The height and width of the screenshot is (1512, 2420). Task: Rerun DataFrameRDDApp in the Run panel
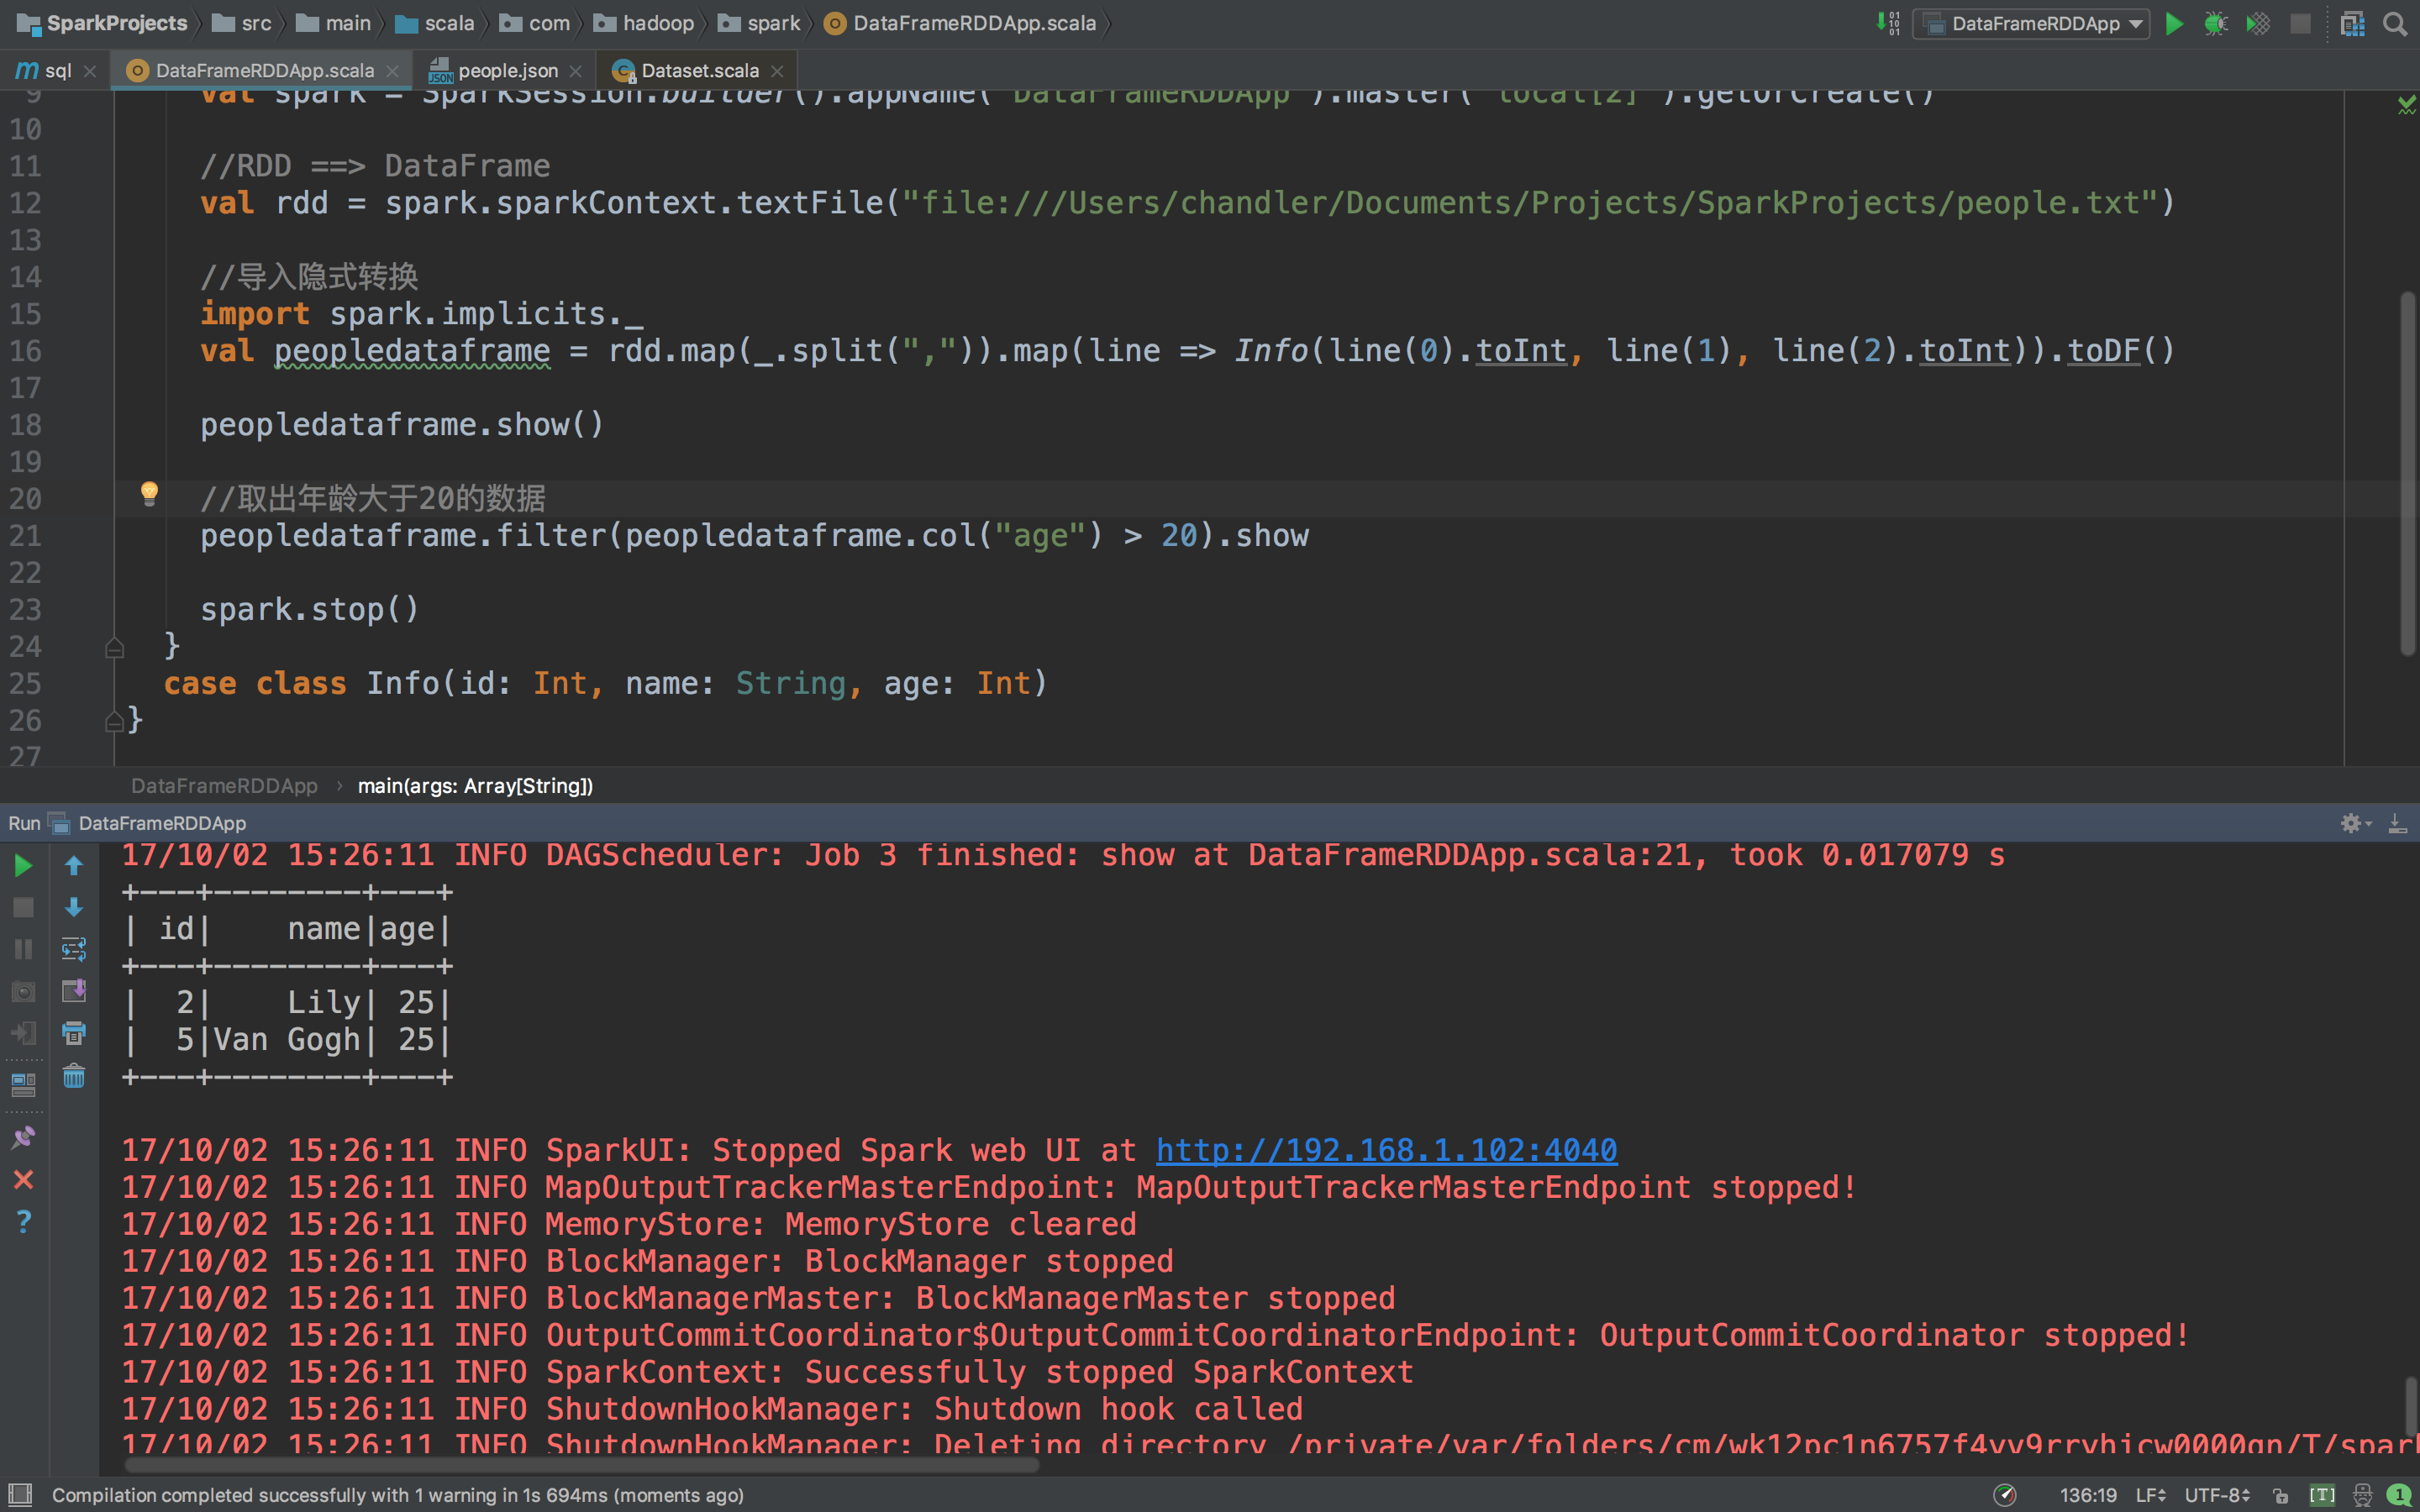pos(23,866)
